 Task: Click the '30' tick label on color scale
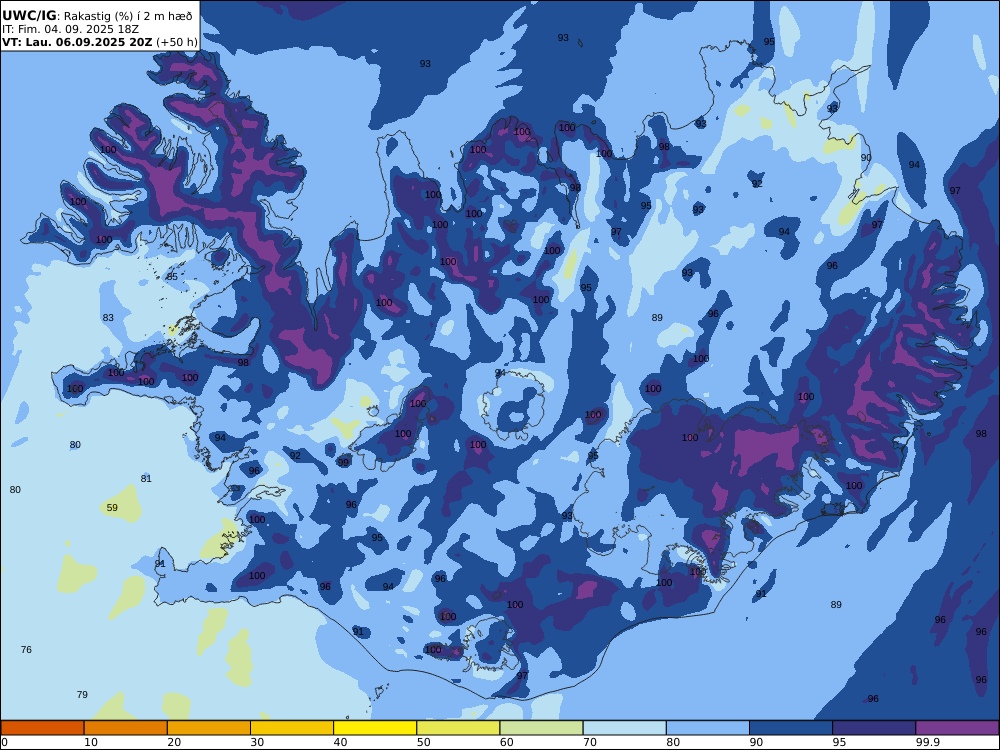pyautogui.click(x=257, y=742)
